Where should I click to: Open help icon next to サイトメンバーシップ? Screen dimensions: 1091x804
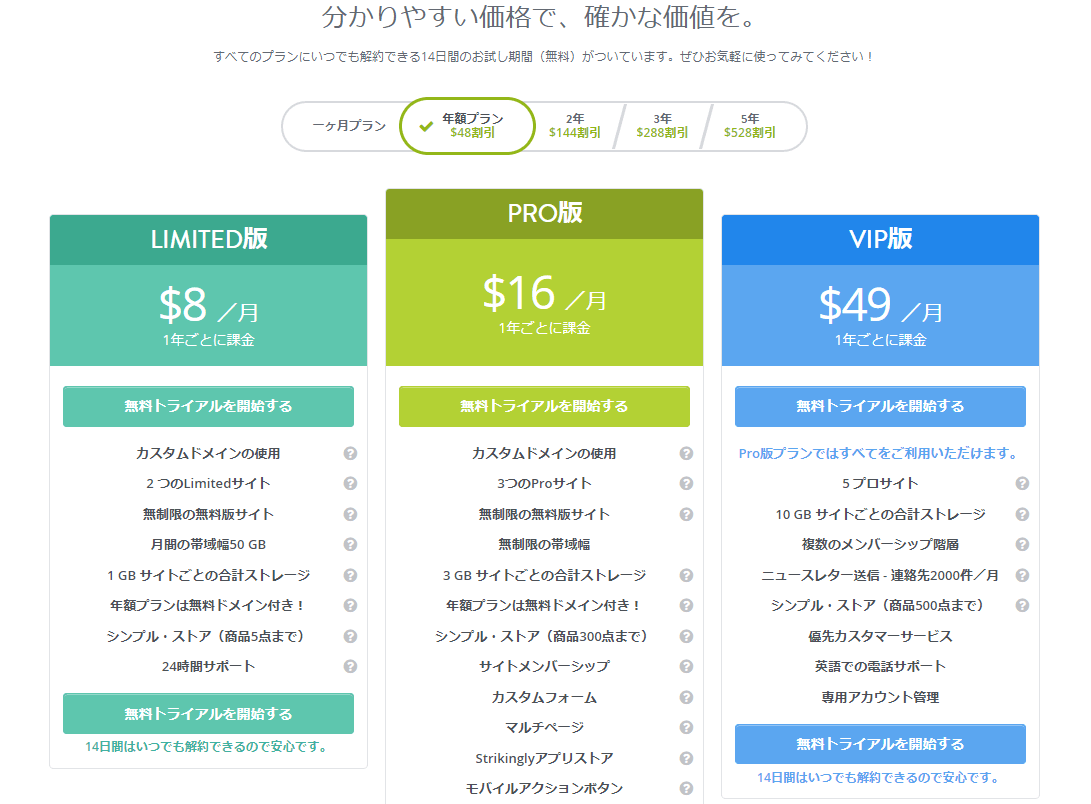click(x=686, y=667)
